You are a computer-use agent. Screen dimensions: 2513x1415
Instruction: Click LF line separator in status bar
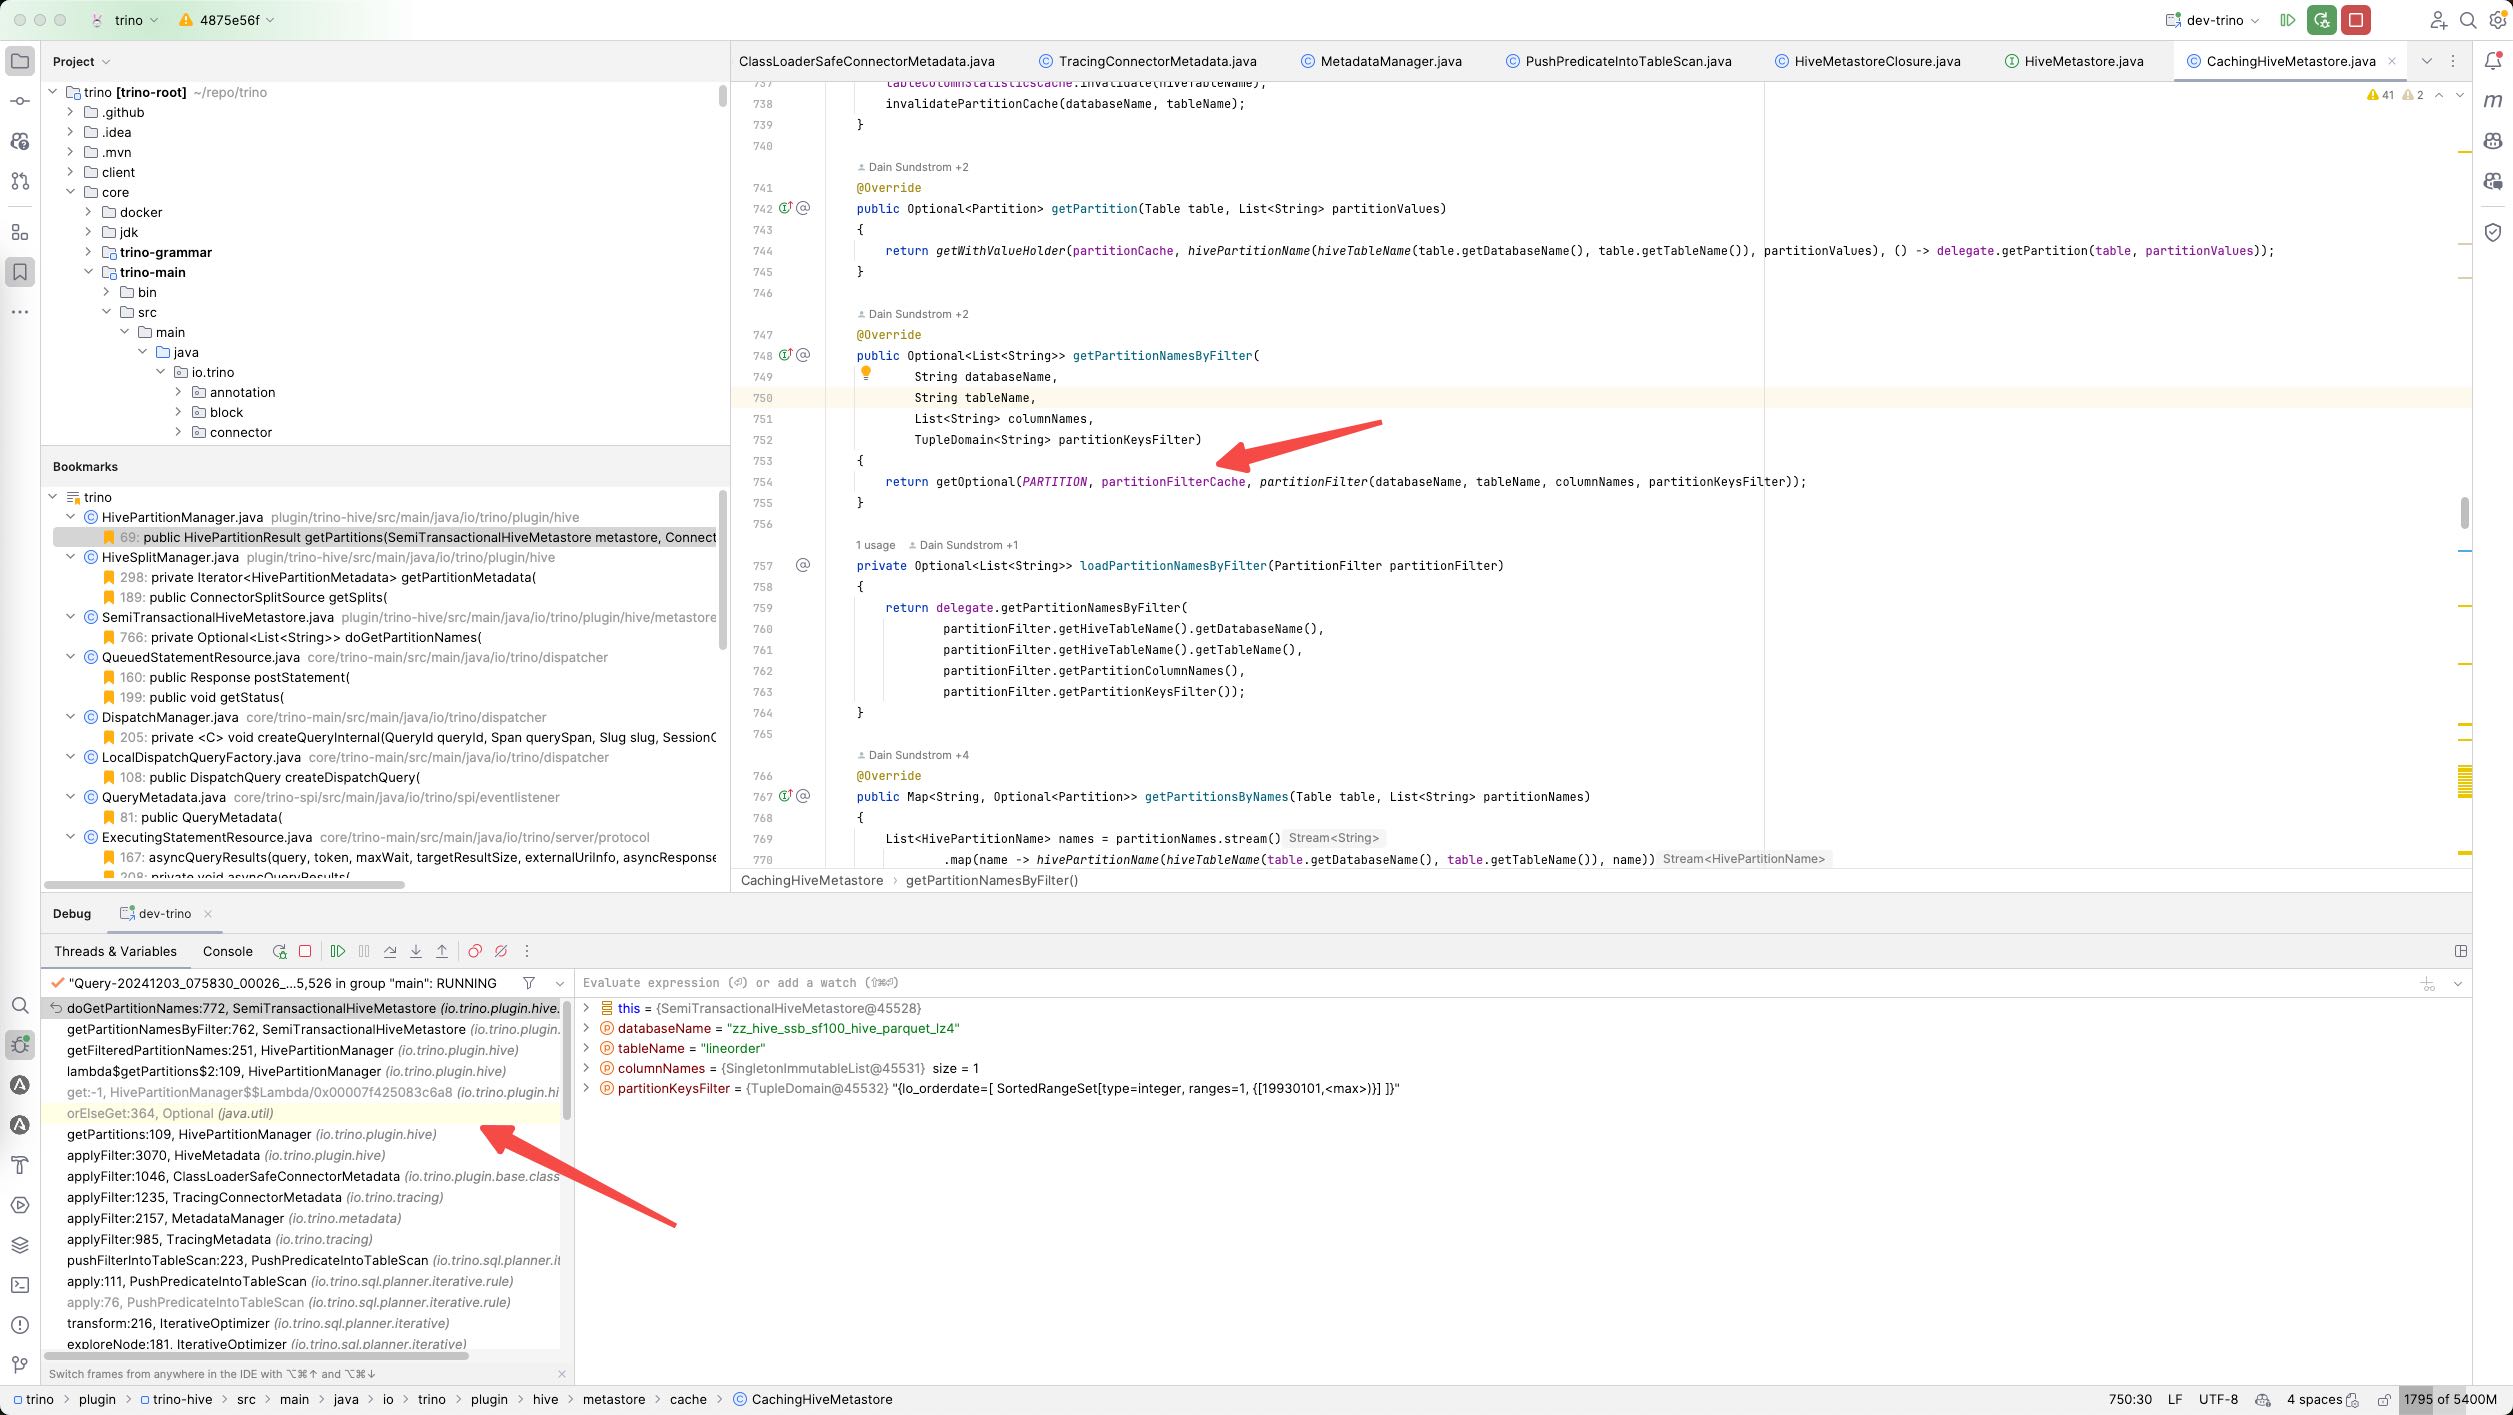point(2175,1399)
